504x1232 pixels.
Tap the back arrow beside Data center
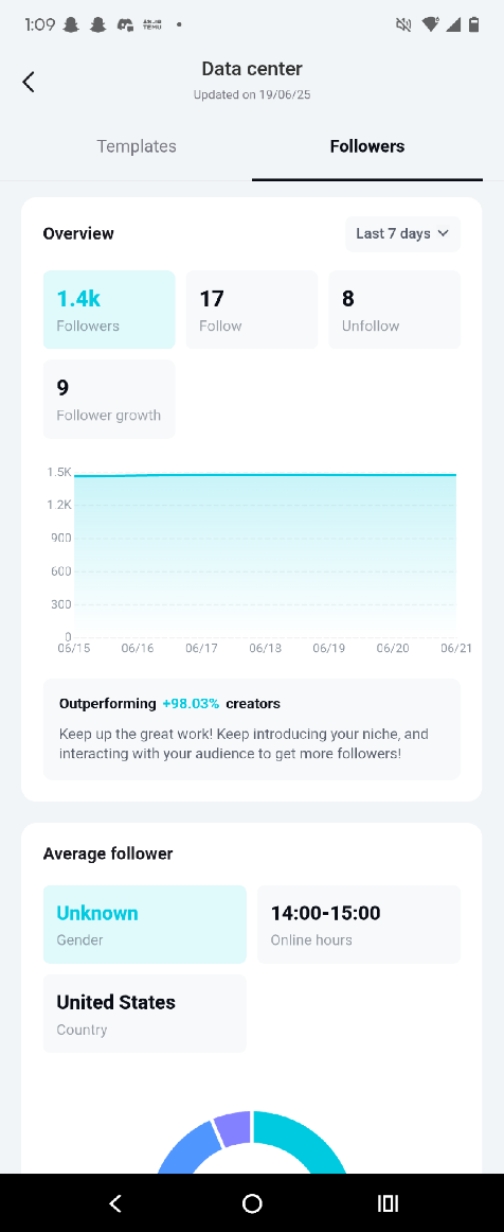tap(29, 82)
